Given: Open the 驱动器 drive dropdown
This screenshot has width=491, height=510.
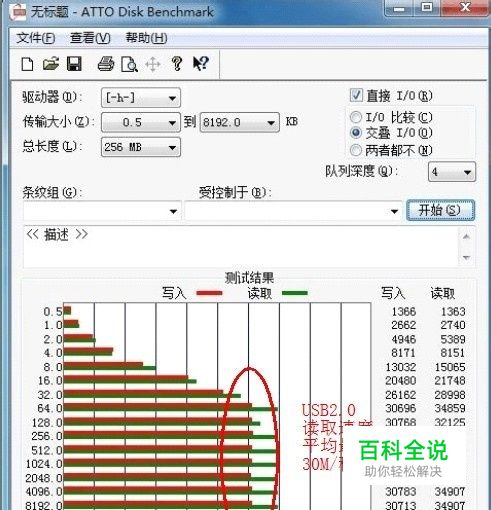Looking at the screenshot, I should (141, 98).
